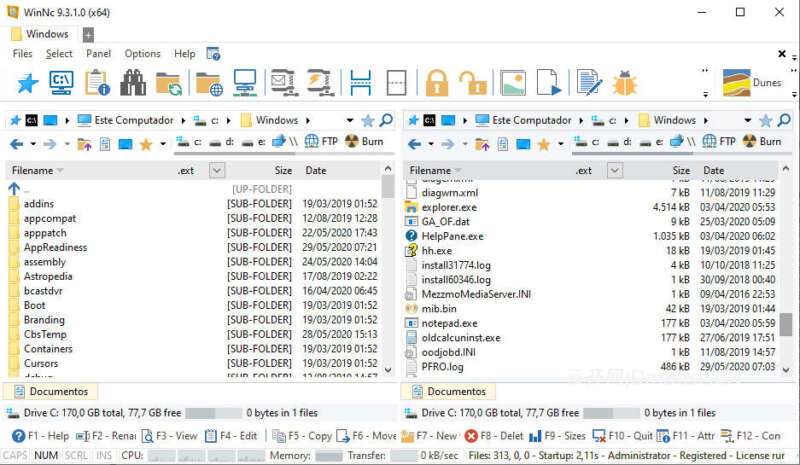Viewport: 800px width, 465px height.
Task: Click the blue favorites star in main toolbar
Action: point(27,83)
